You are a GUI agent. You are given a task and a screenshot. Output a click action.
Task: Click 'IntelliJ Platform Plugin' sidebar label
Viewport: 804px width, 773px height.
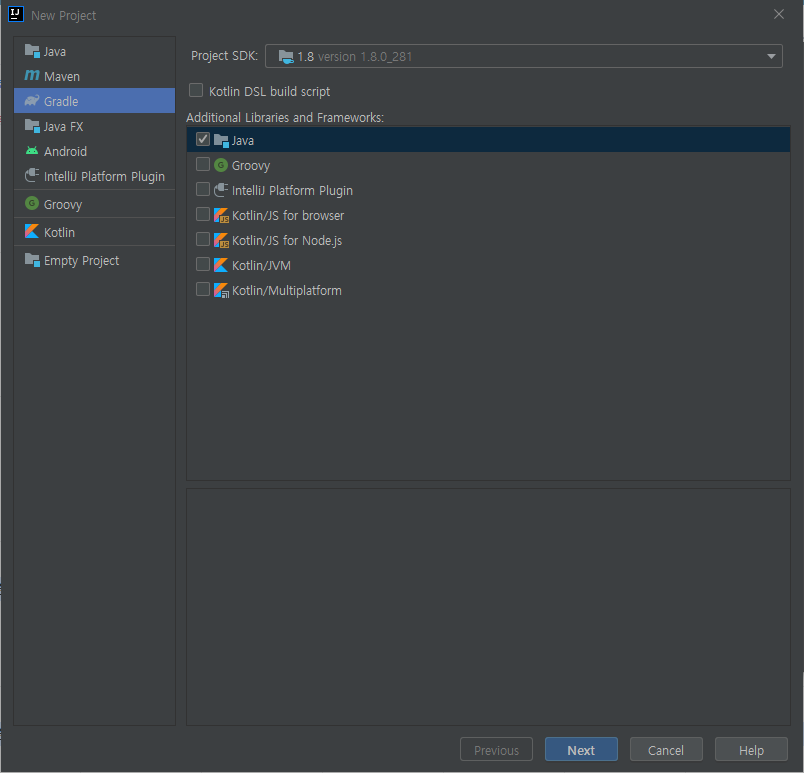[104, 176]
